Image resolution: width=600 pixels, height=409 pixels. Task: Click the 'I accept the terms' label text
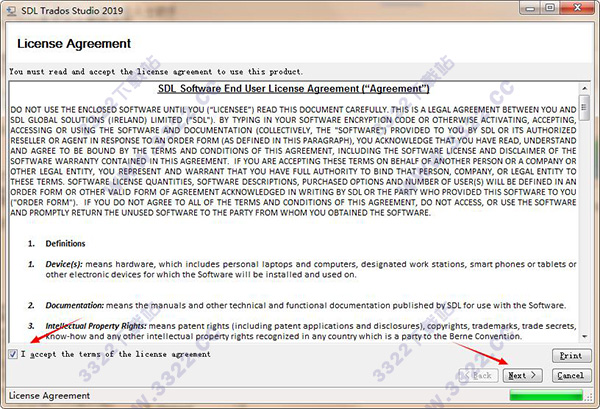pos(116,354)
